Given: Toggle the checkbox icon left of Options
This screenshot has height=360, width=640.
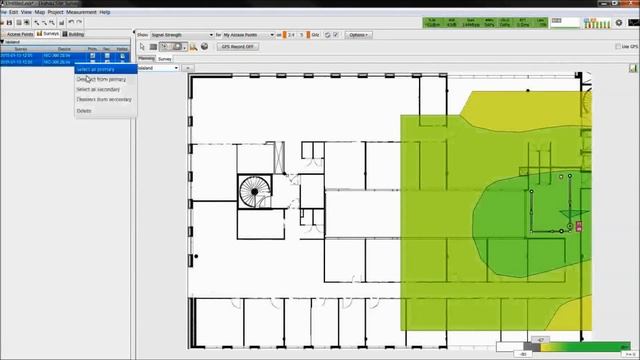Looking at the screenshot, I should pyautogui.click(x=336, y=35).
